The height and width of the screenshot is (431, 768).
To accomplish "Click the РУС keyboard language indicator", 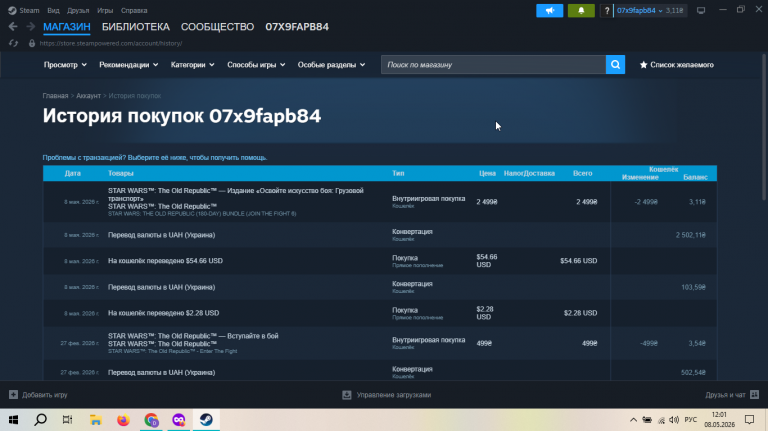I will coord(691,420).
